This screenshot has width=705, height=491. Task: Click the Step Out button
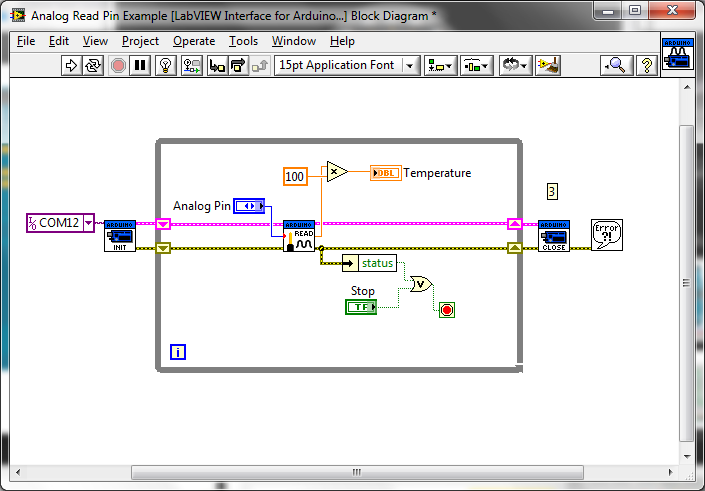pyautogui.click(x=259, y=66)
